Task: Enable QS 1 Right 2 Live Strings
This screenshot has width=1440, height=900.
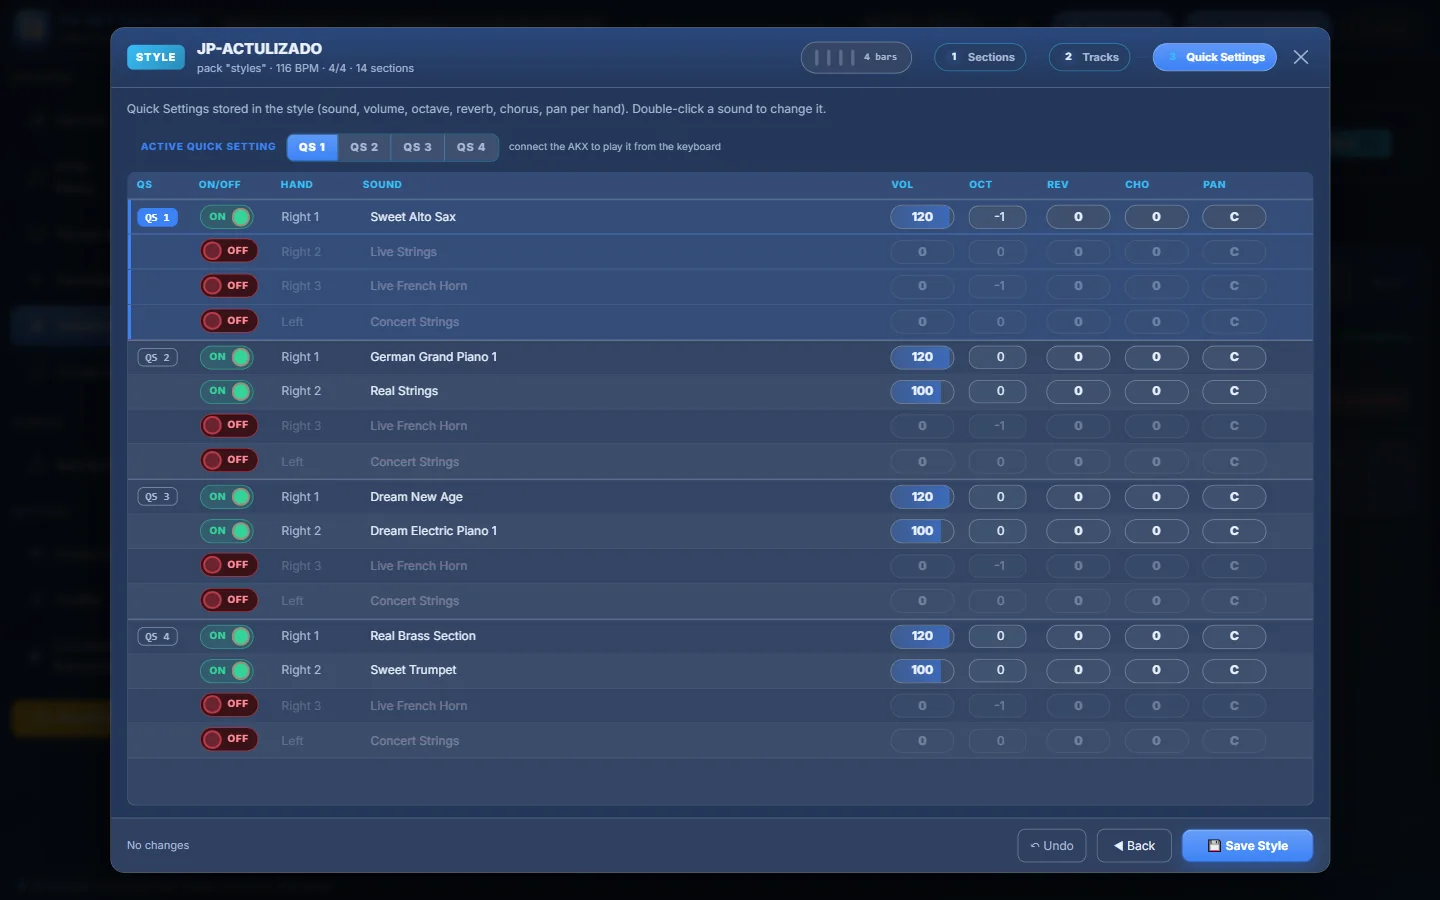Action: click(x=229, y=251)
